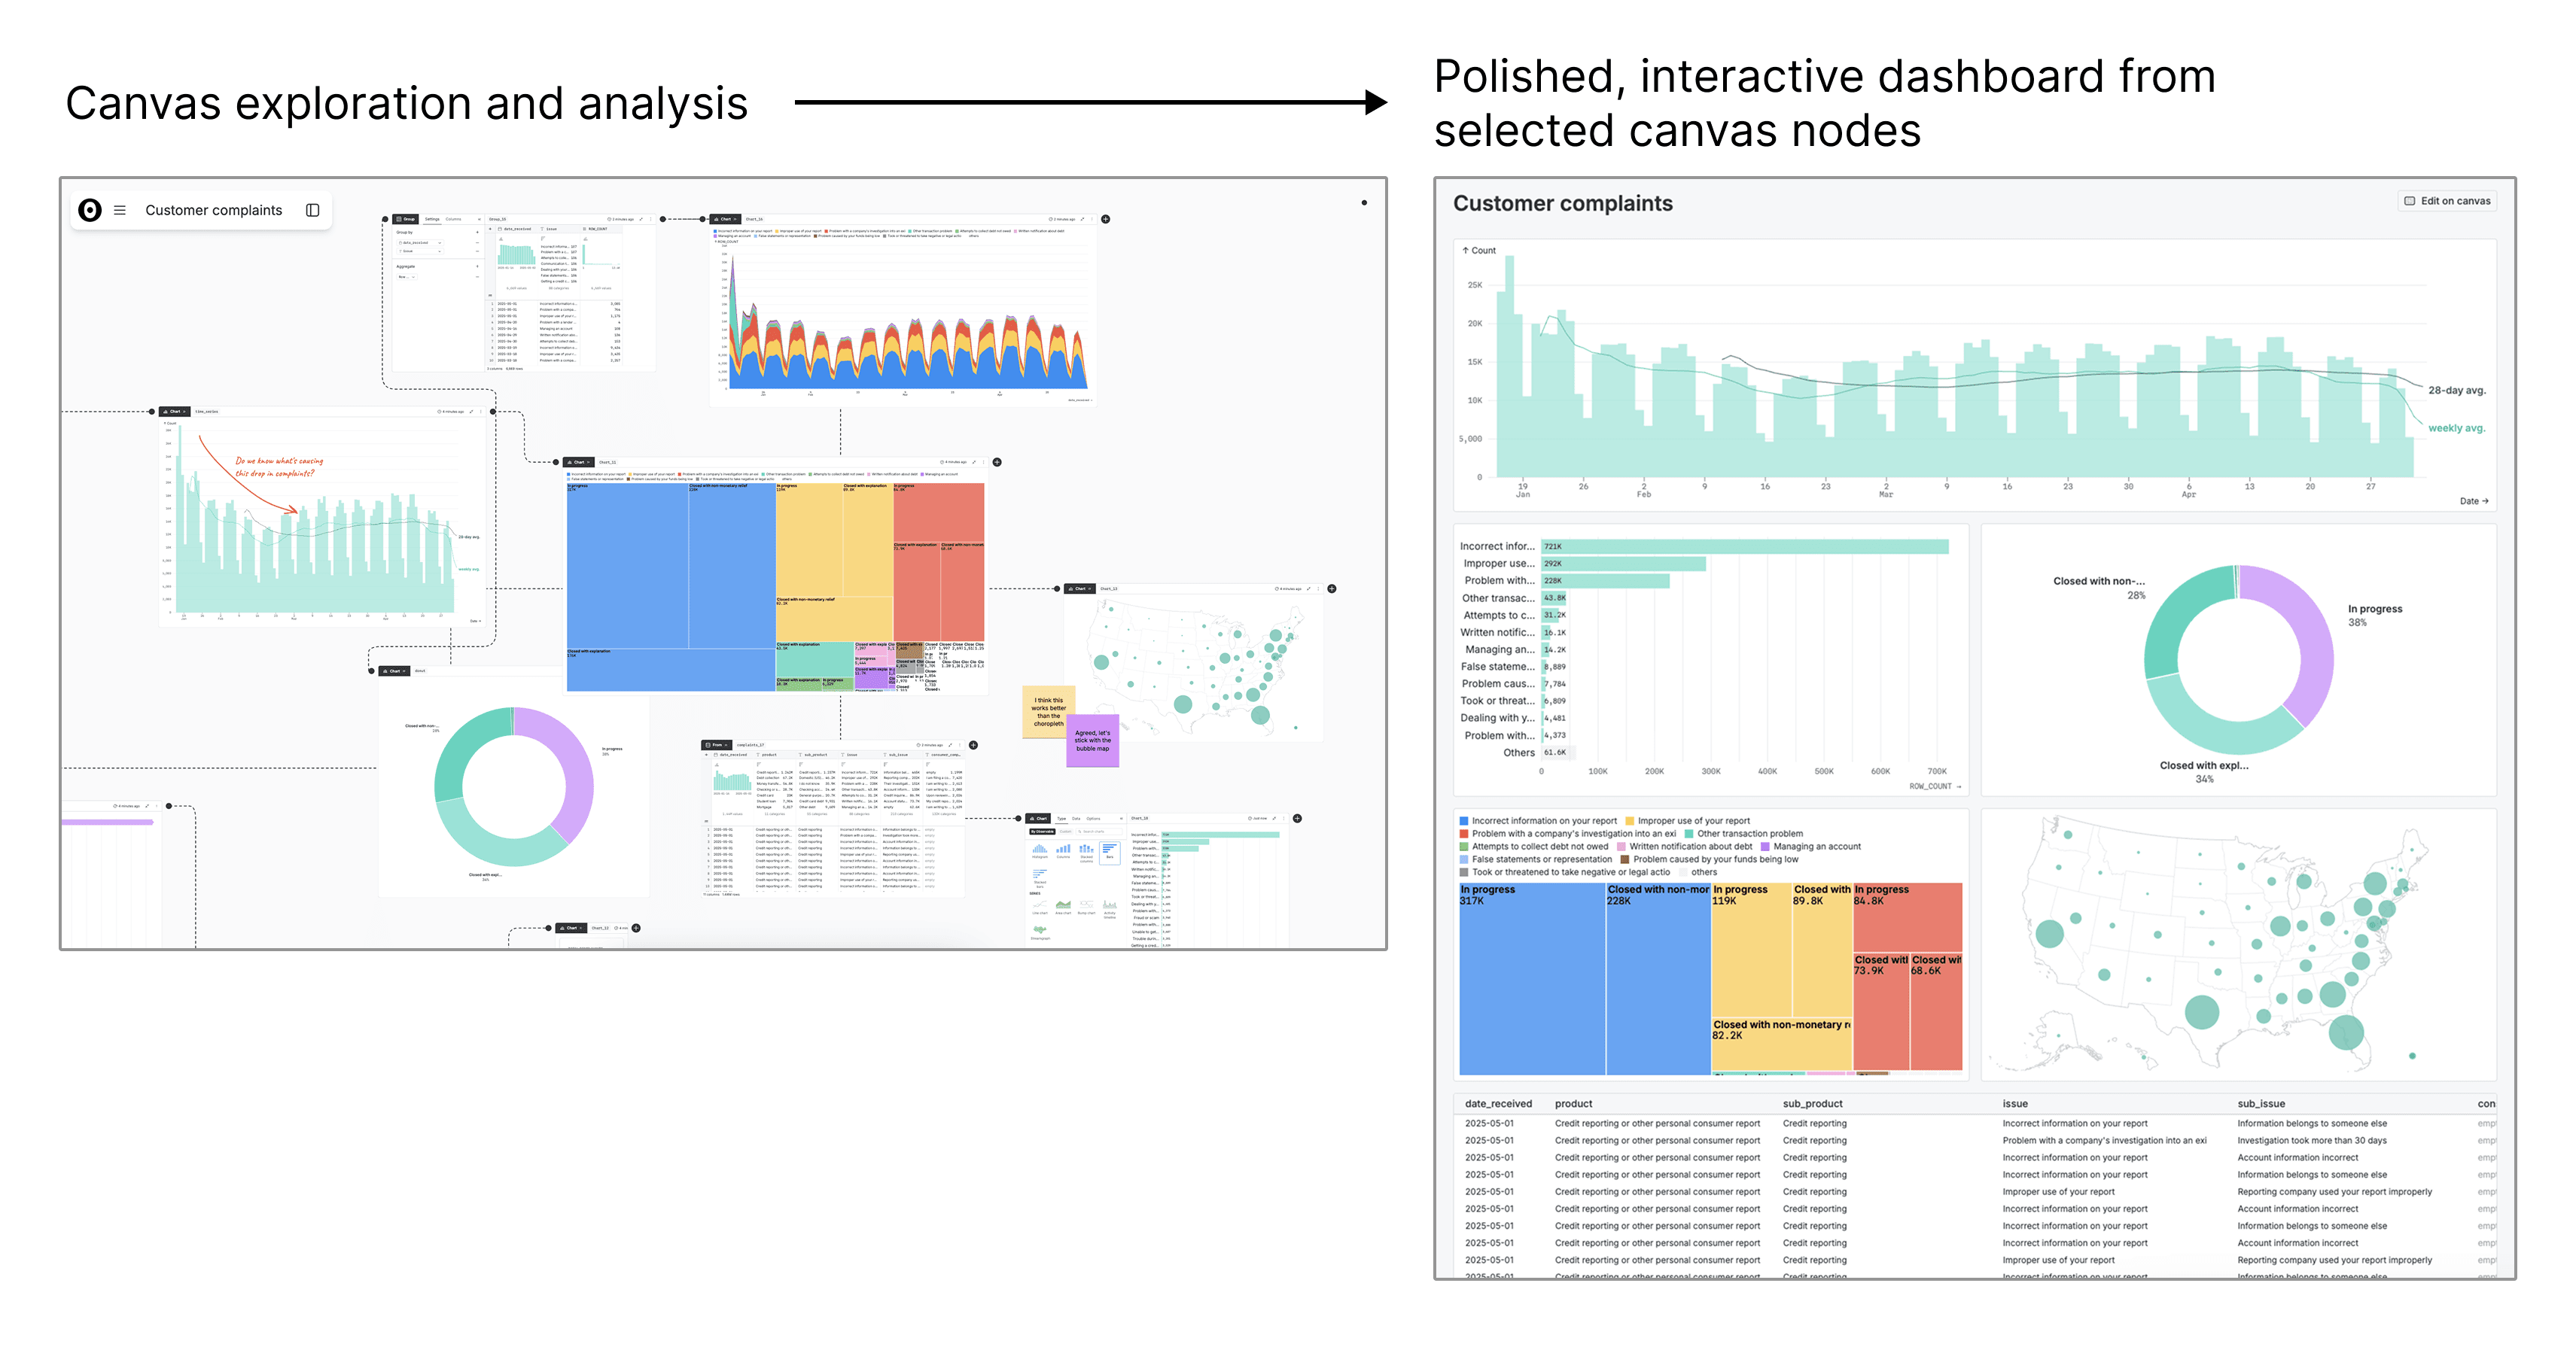
Task: Select the Histogram chart type
Action: (1041, 852)
